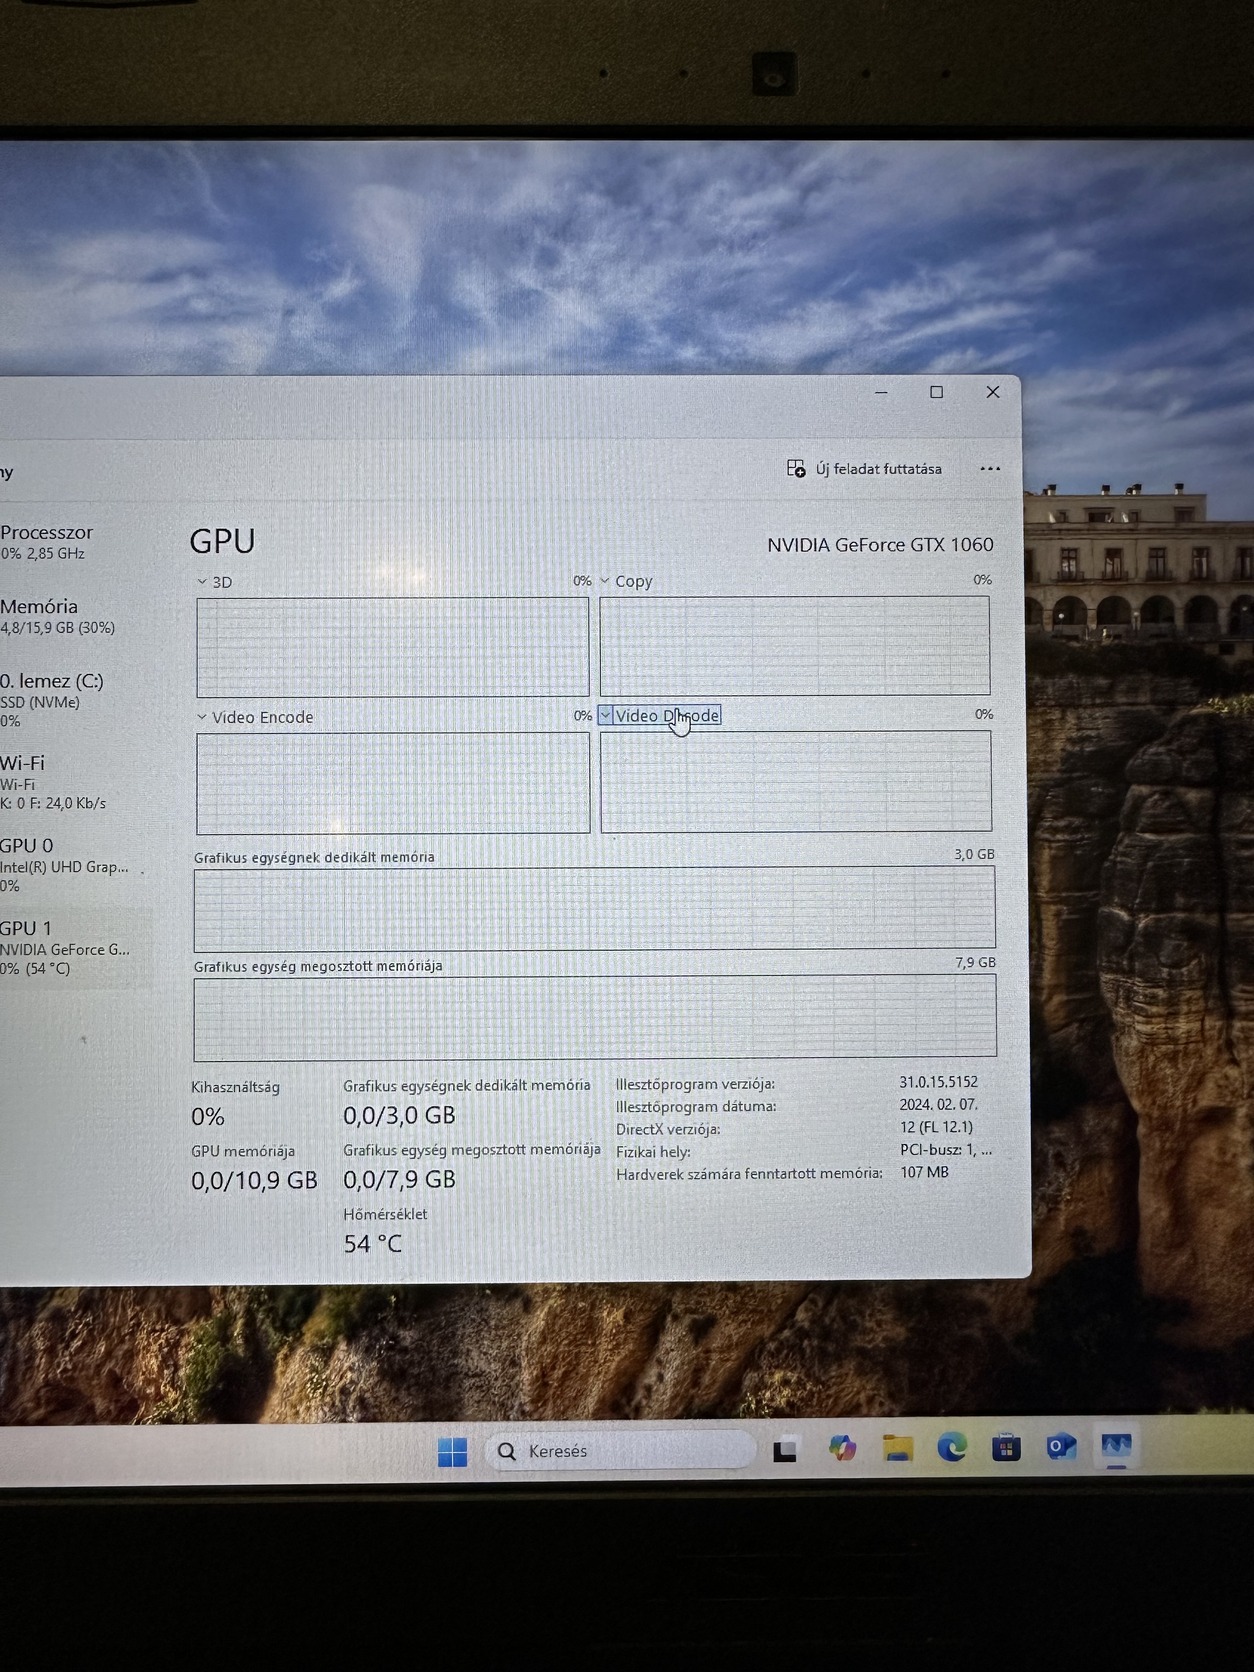
Task: Minimize the Task Manager window
Action: coord(881,392)
